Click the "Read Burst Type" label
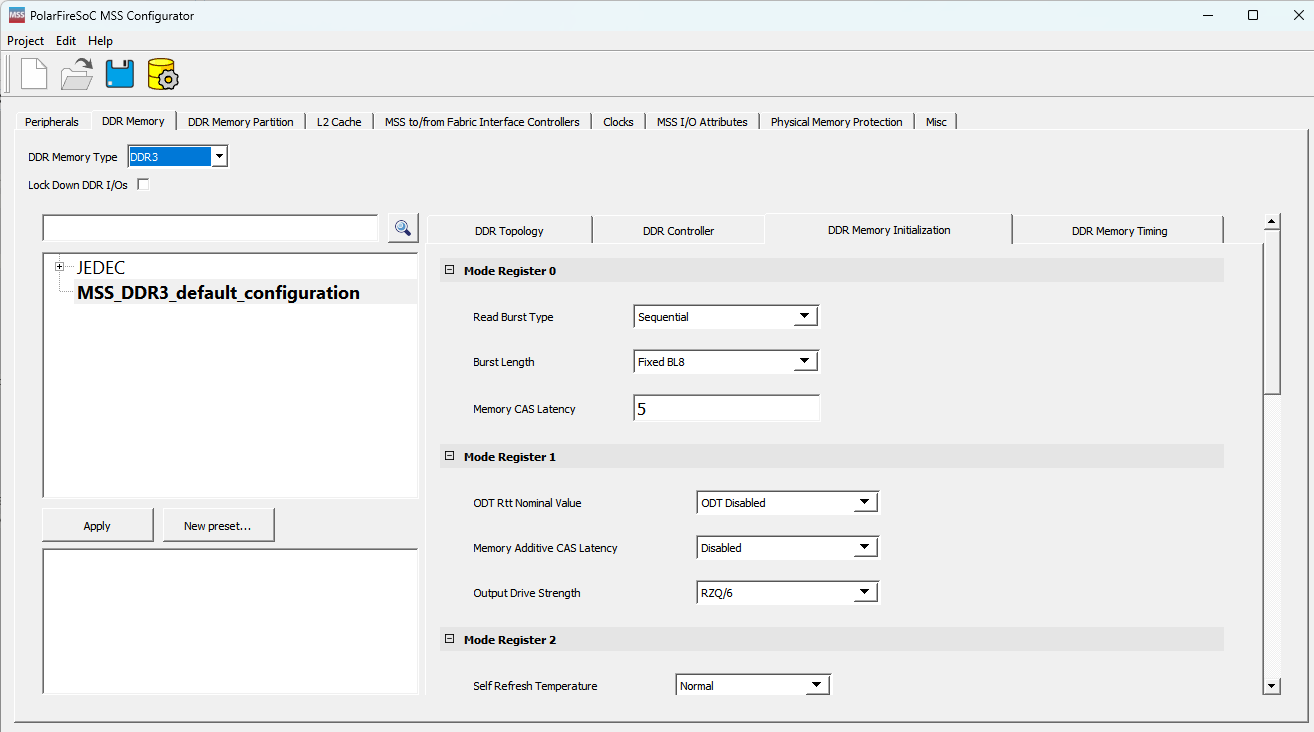This screenshot has width=1314, height=732. tap(513, 317)
